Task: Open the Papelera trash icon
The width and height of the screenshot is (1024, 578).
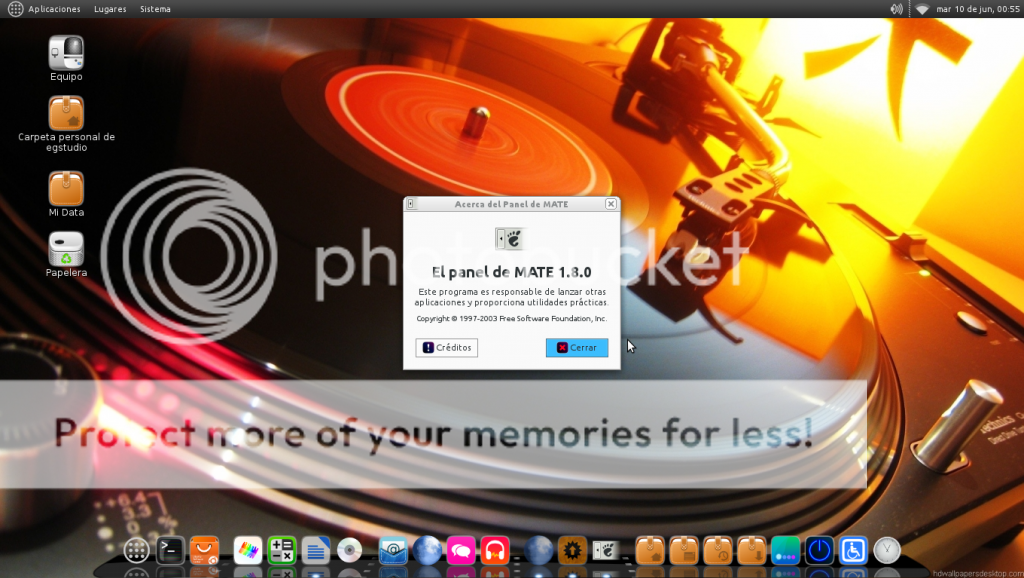Action: (x=66, y=250)
